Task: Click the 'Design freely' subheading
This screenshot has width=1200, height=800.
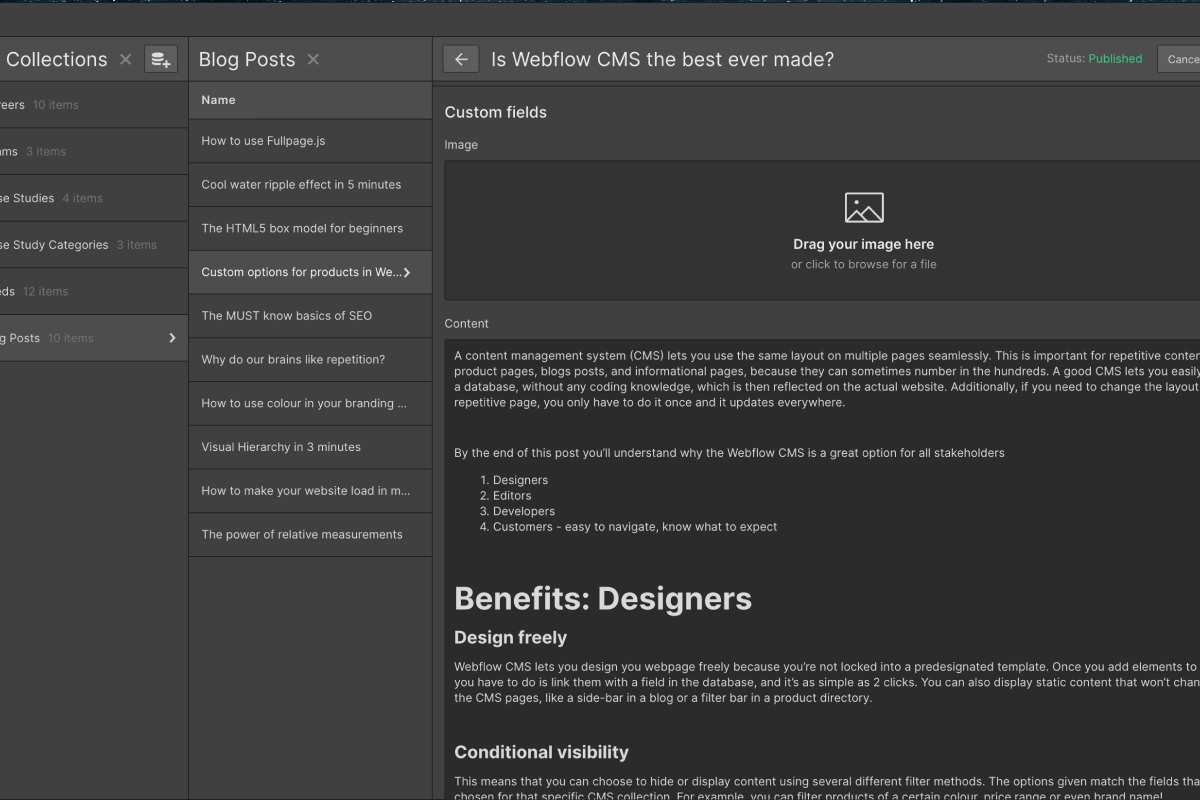Action: [510, 638]
